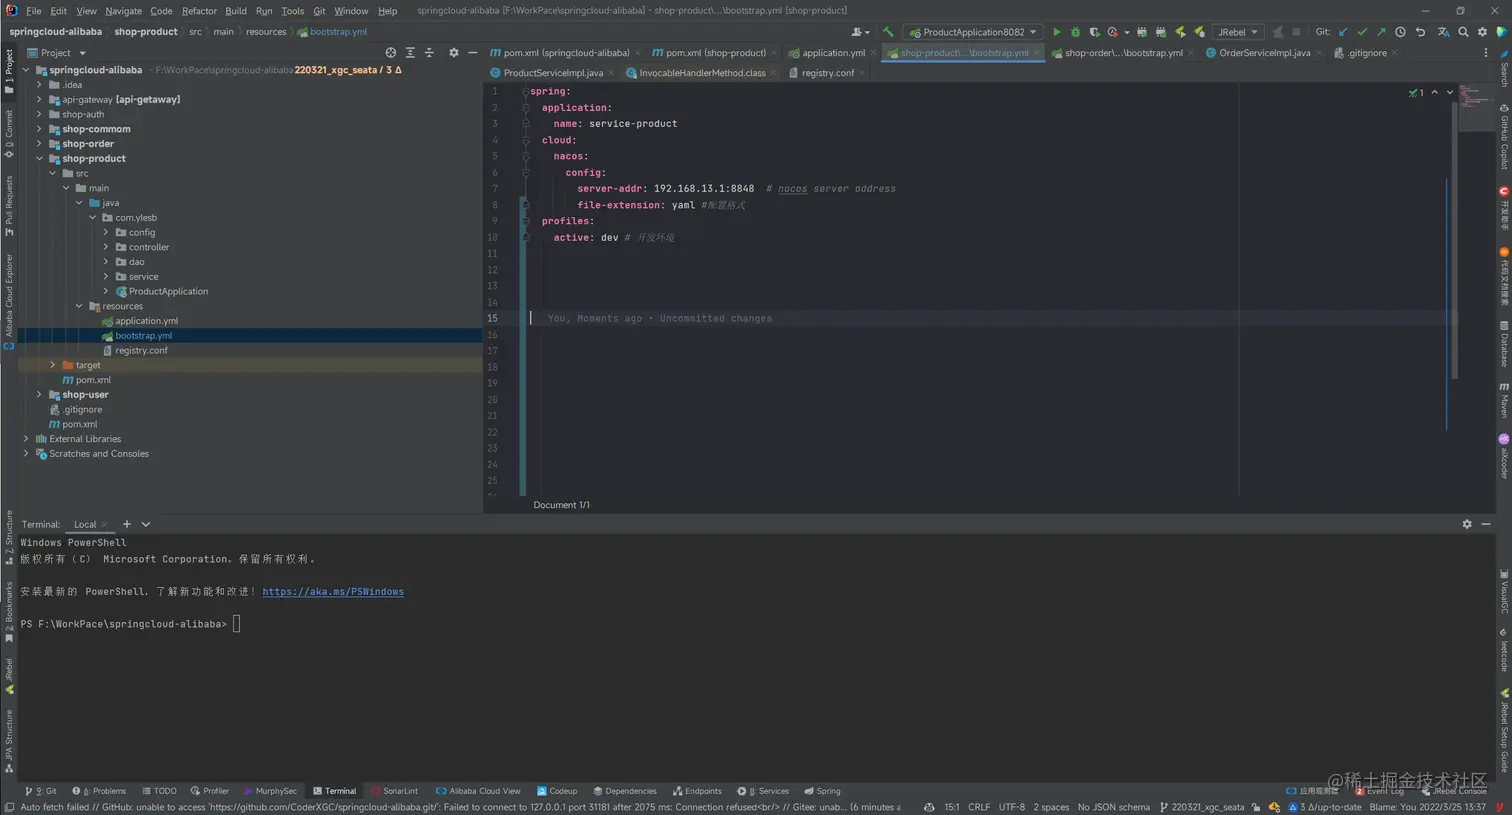Click the Git push arrow icon
The image size is (1512, 815).
(x=1381, y=32)
